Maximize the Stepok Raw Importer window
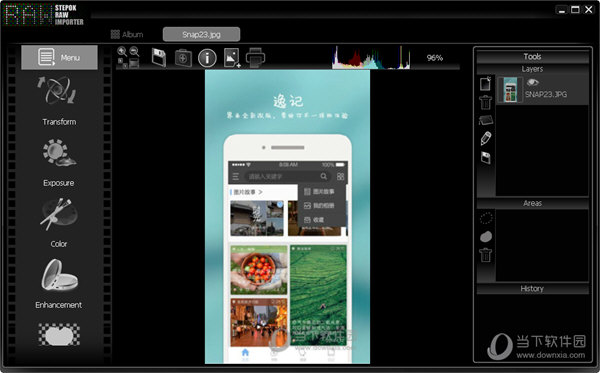 (575, 10)
